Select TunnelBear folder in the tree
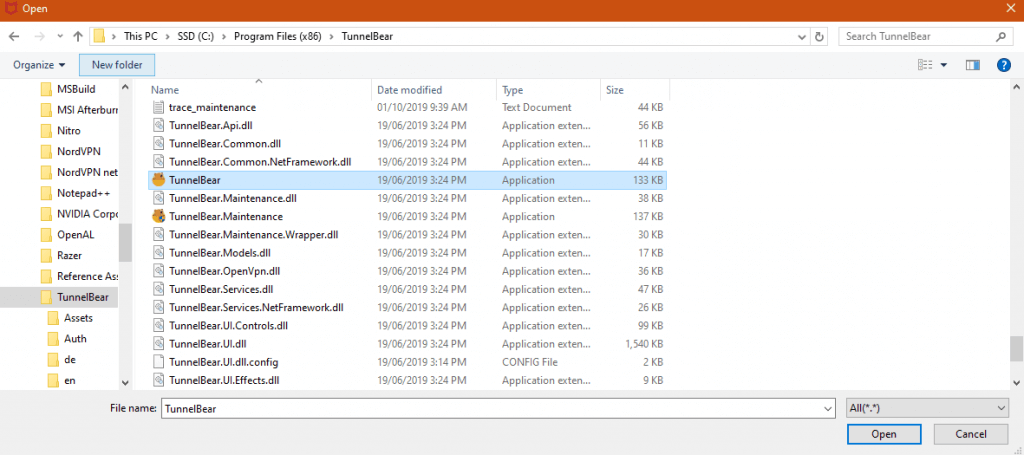The image size is (1024, 455). click(74, 298)
